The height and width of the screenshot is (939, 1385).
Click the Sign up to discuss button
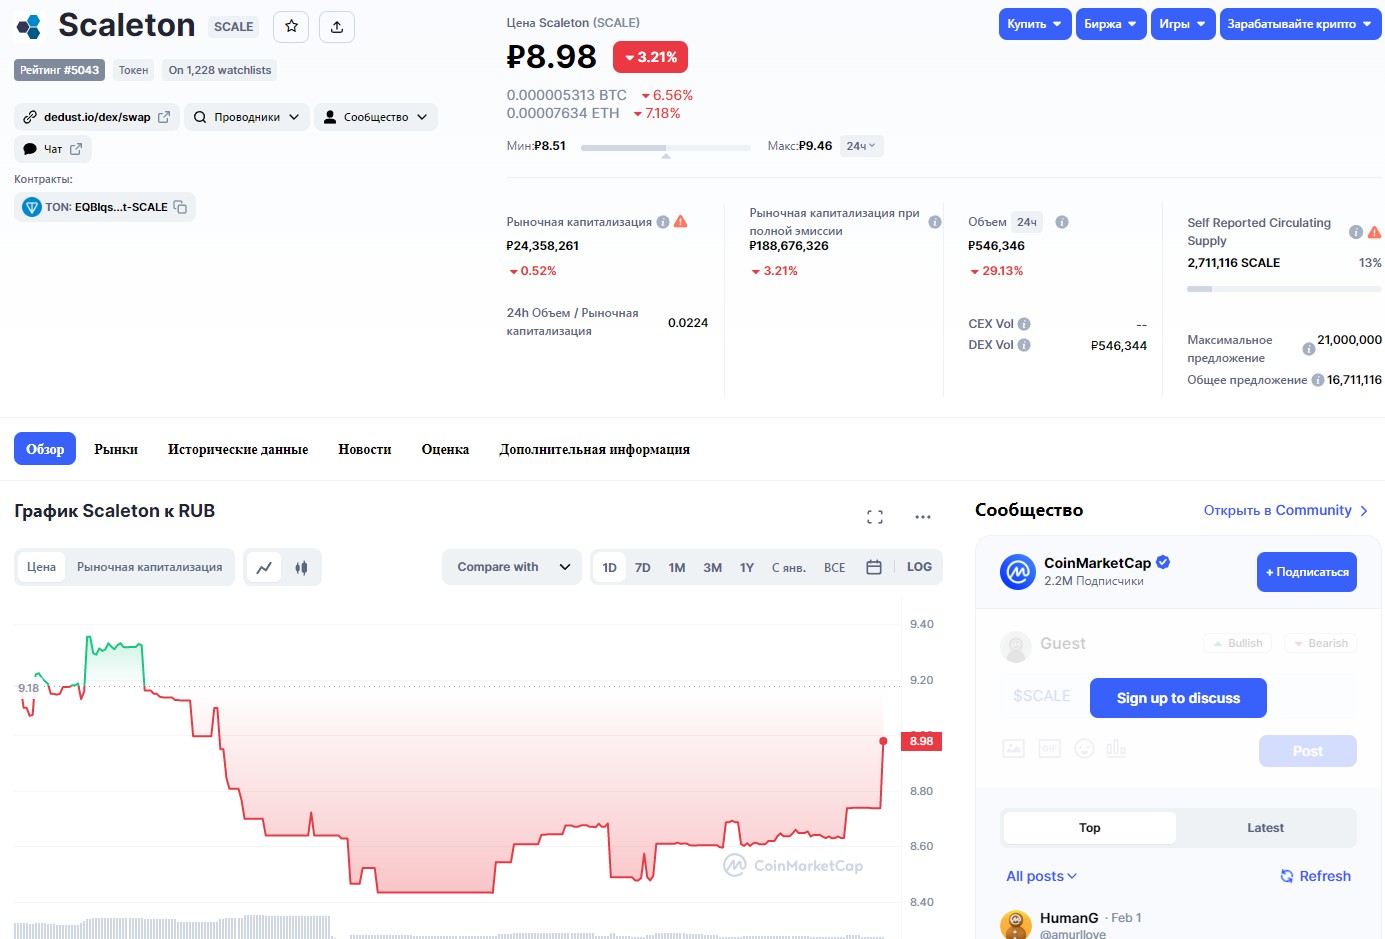[1178, 698]
